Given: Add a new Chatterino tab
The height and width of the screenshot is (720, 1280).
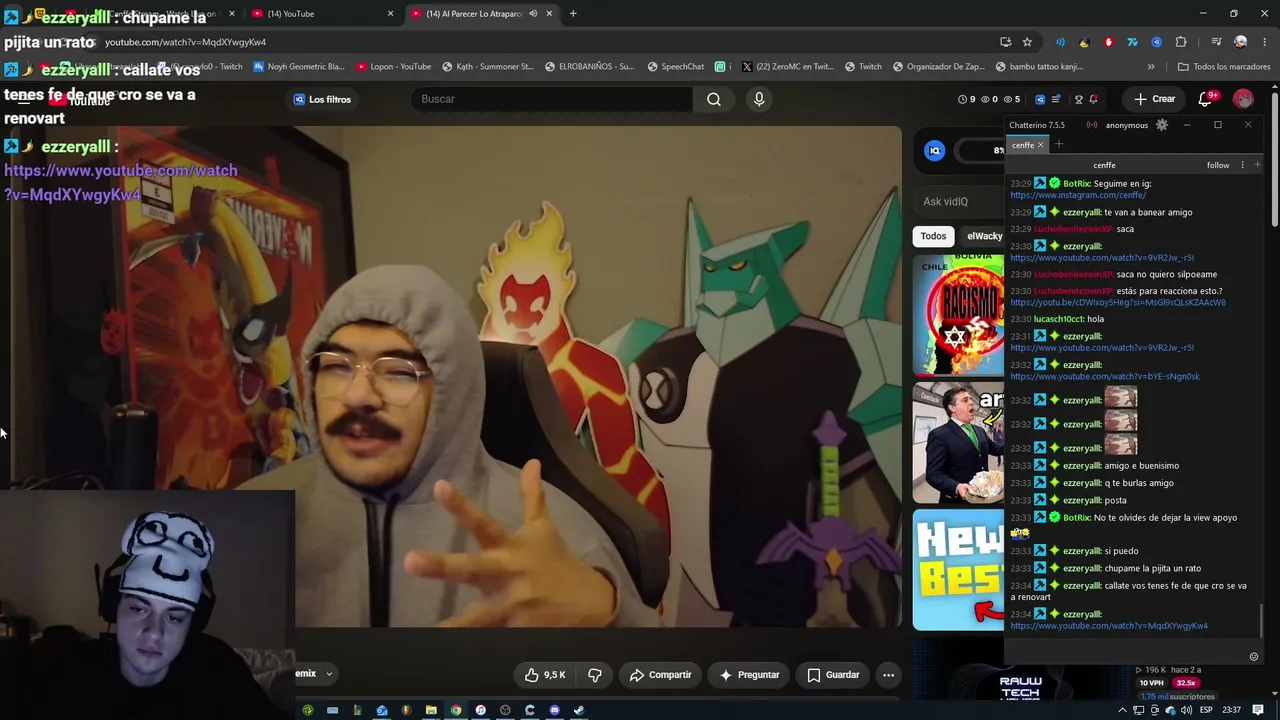Looking at the screenshot, I should (1059, 145).
